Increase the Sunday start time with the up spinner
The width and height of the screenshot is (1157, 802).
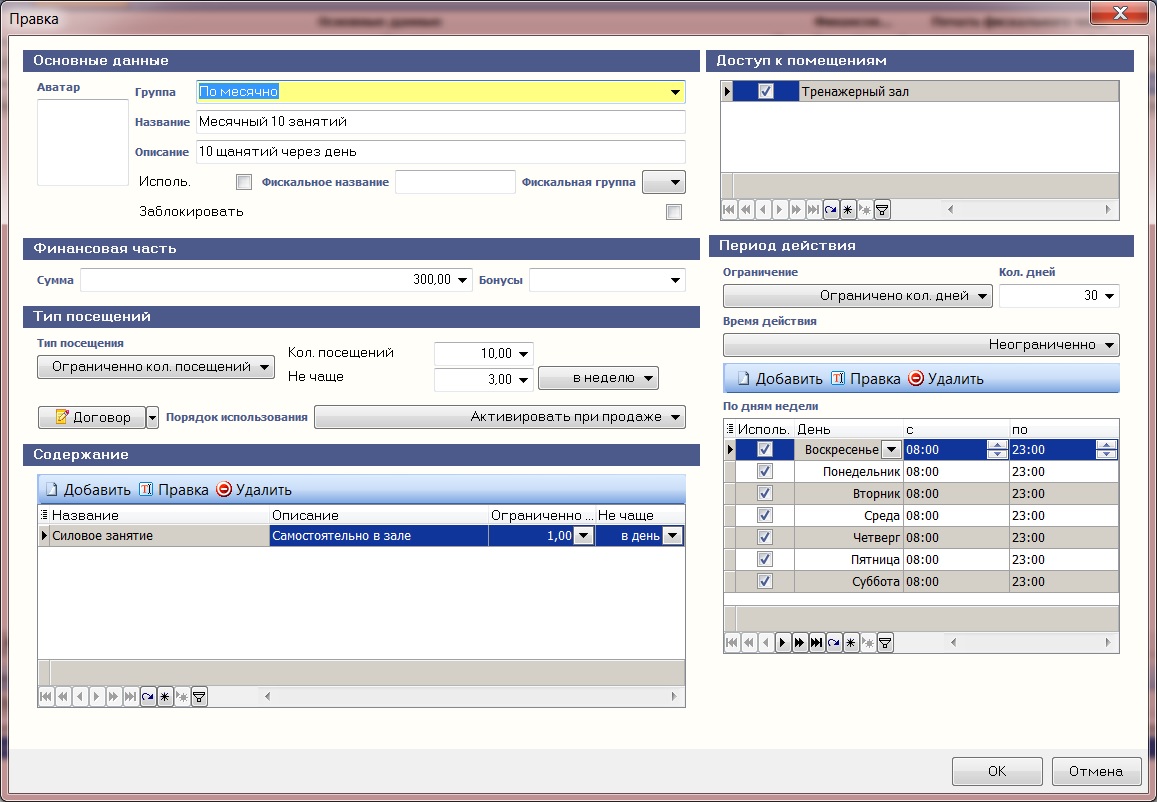tap(996, 445)
